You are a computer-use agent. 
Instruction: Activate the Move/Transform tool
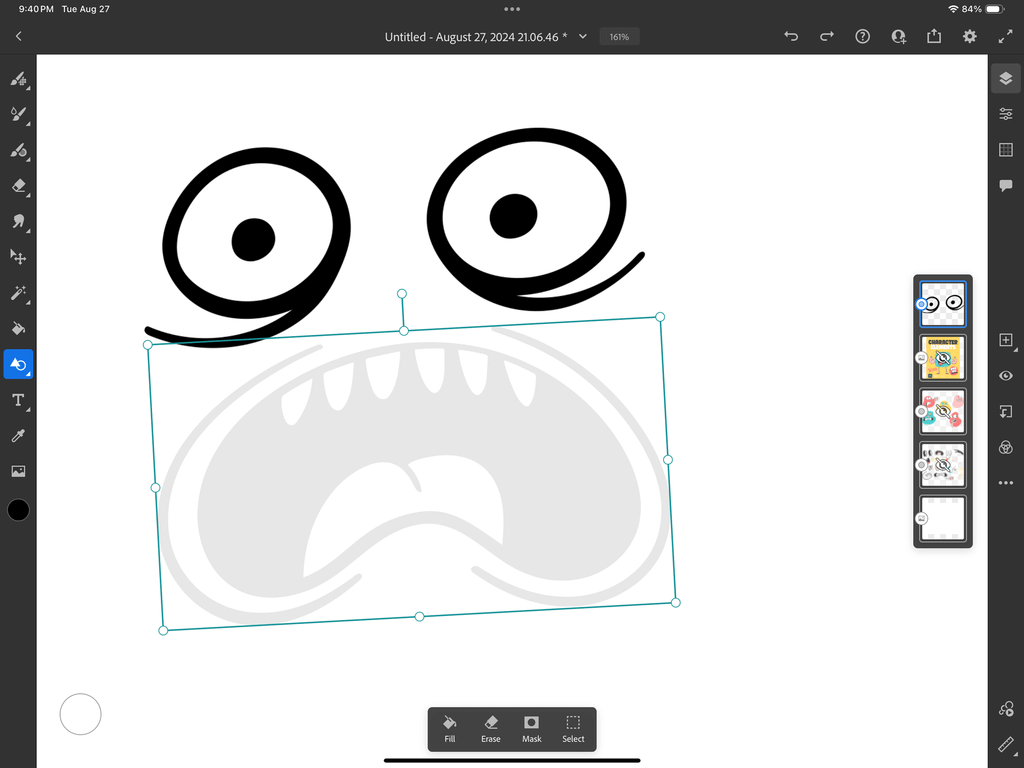[18, 257]
